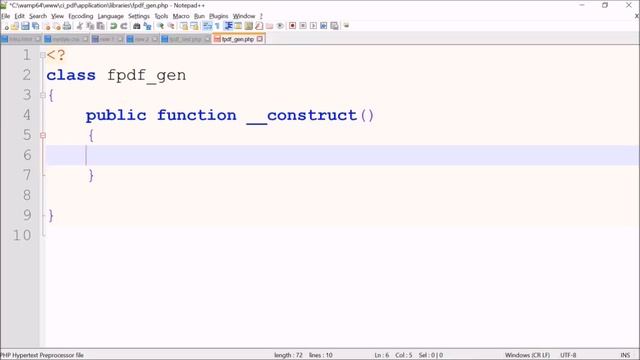This screenshot has width=640, height=360.
Task: Click the Copy toolbar icon
Action: (x=90, y=26)
